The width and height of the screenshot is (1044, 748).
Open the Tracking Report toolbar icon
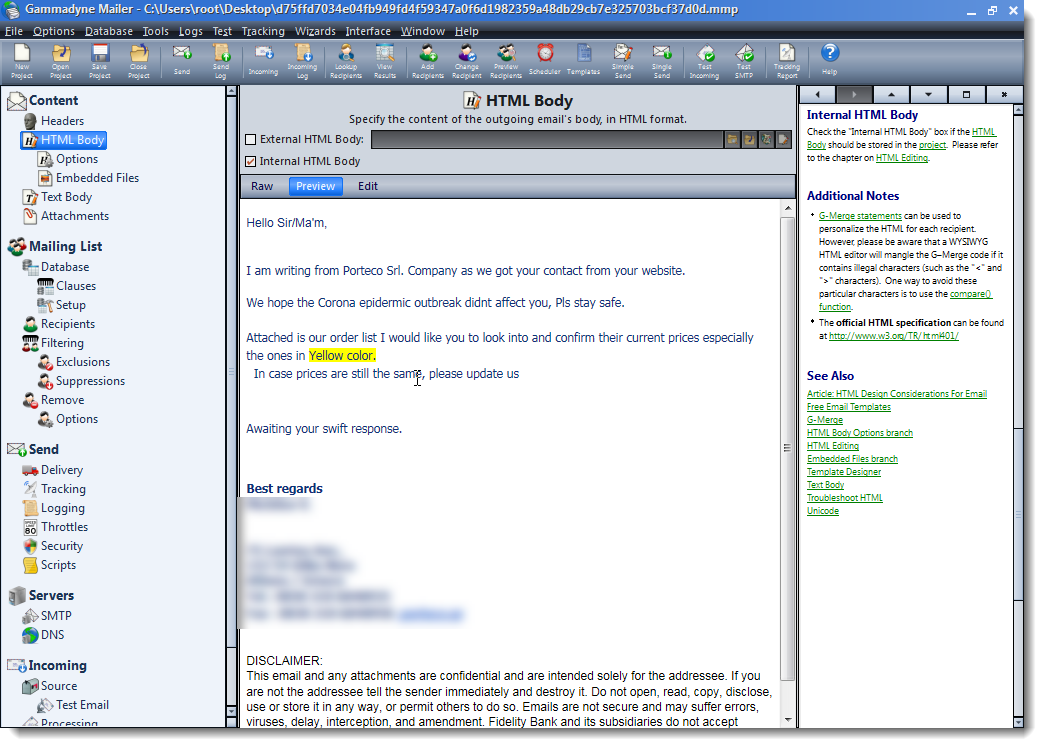[787, 61]
